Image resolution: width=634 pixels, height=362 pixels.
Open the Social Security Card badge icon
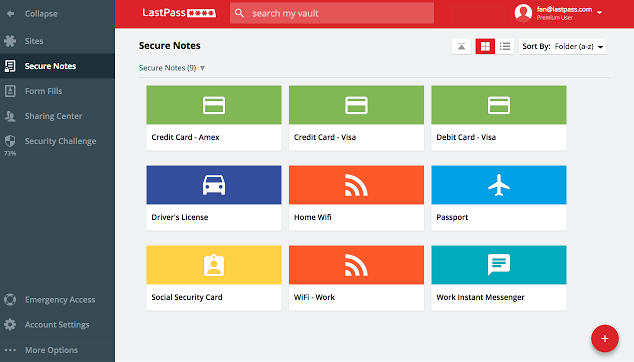[x=214, y=265]
